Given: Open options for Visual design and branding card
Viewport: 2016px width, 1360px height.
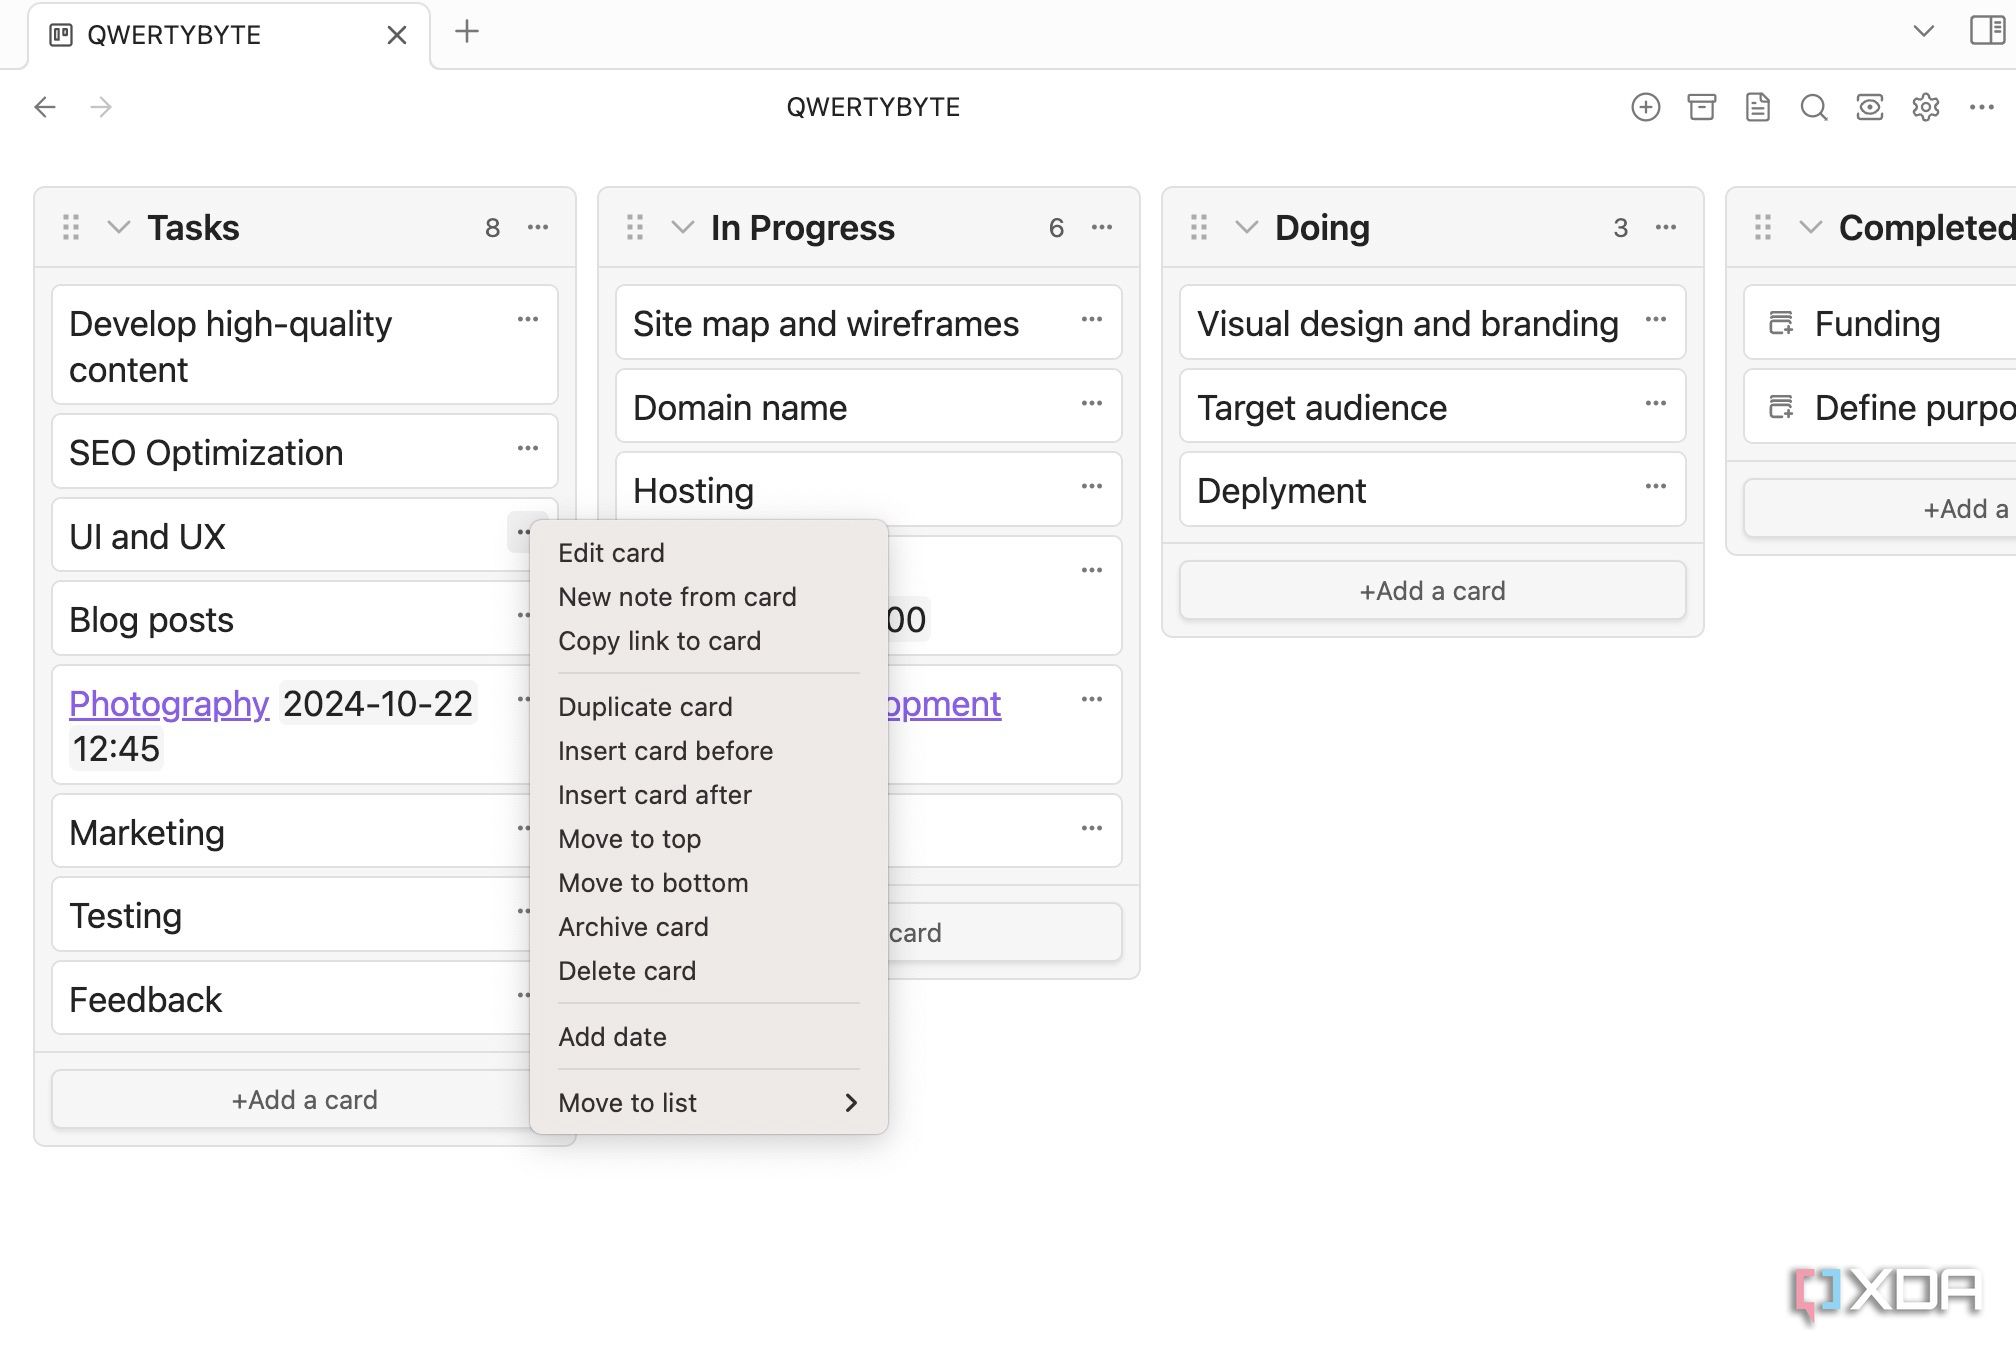Looking at the screenshot, I should click(x=1656, y=320).
